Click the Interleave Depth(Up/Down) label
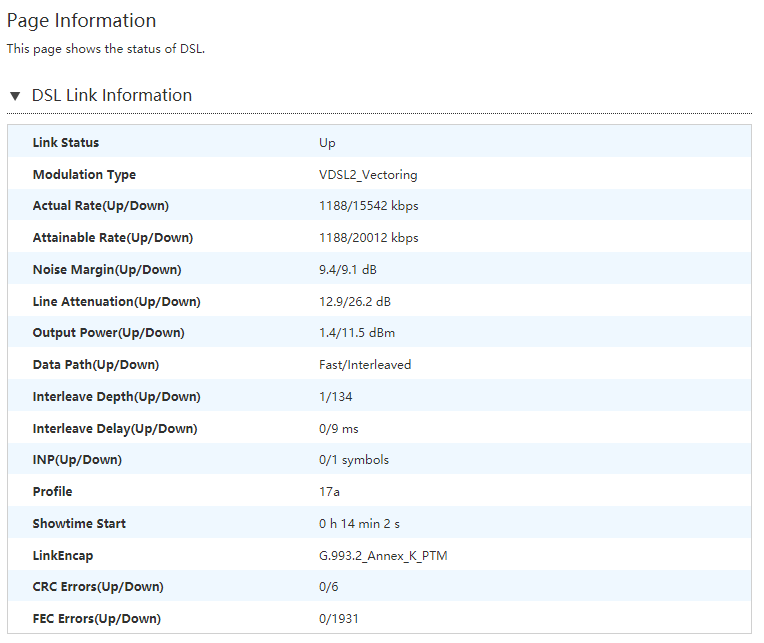Image resolution: width=764 pixels, height=643 pixels. [x=116, y=397]
